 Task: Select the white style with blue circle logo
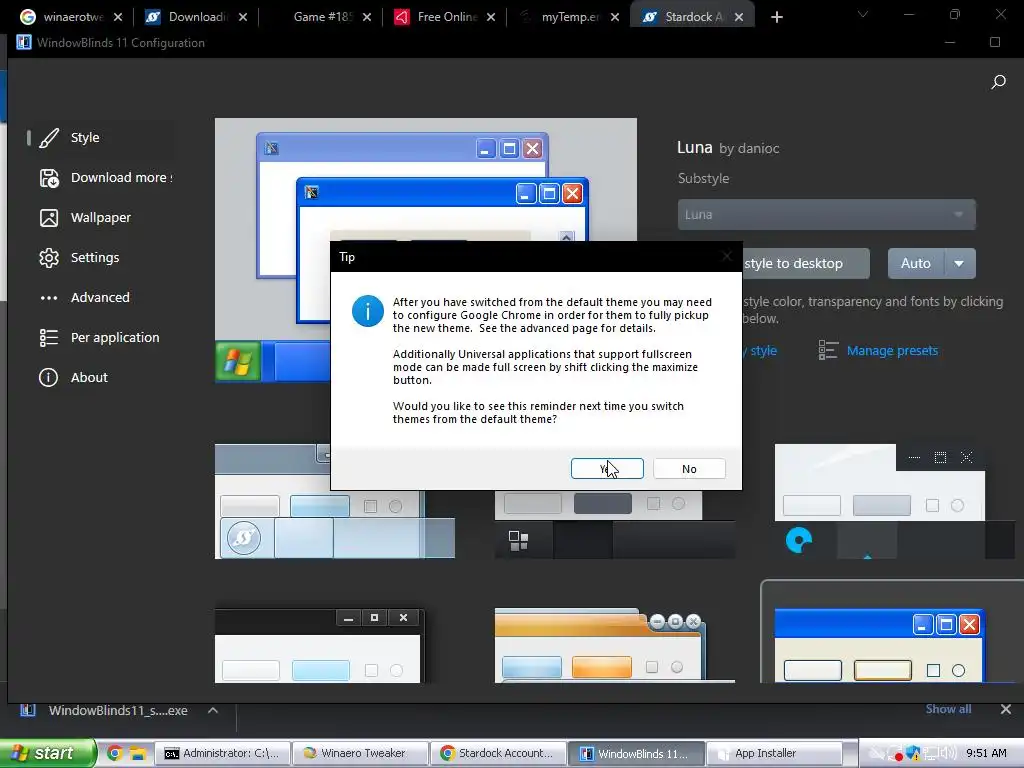coord(895,502)
